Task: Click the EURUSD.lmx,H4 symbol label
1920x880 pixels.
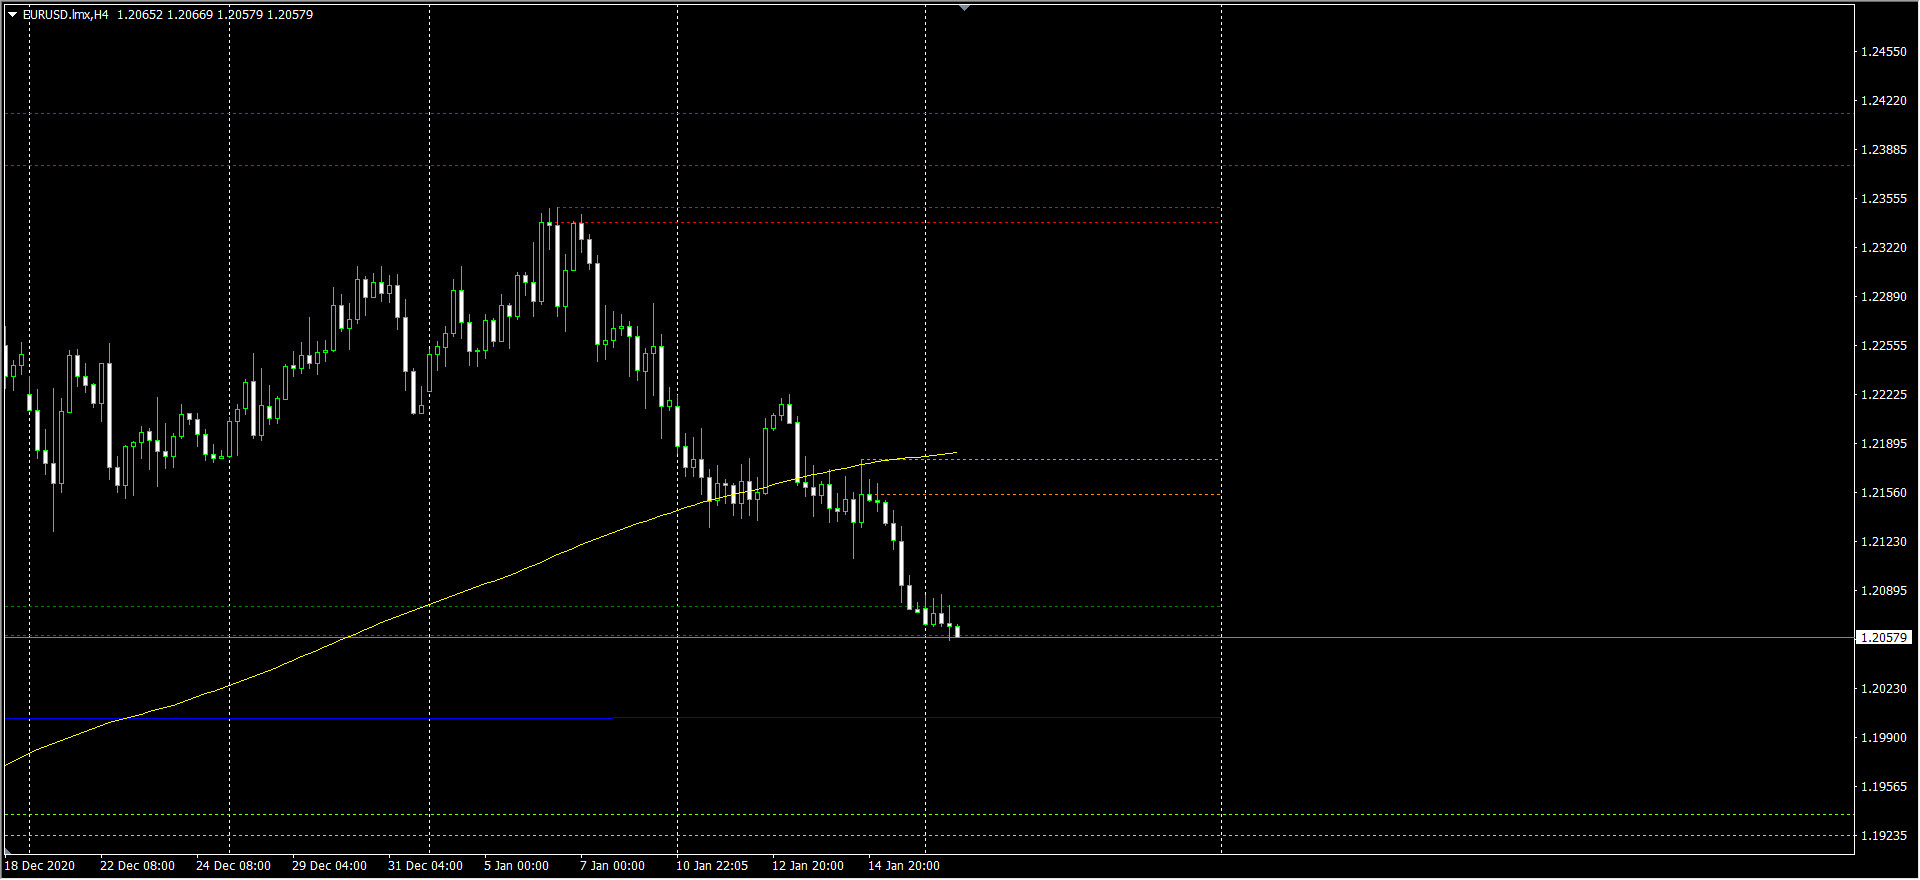Action: pos(66,15)
